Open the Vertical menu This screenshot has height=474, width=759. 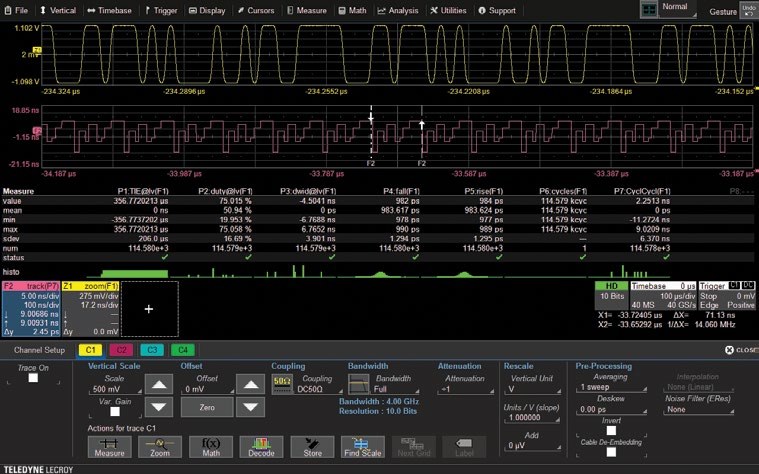coord(58,10)
